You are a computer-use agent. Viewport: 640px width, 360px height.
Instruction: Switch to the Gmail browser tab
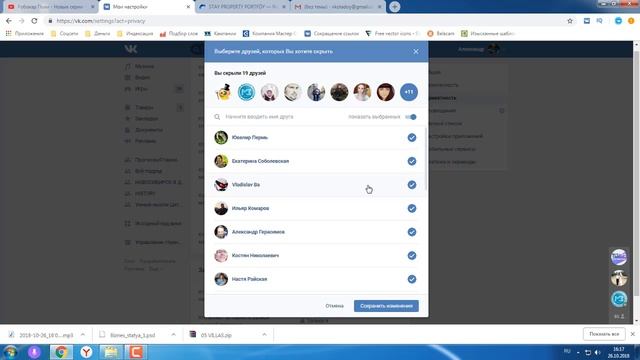338,7
